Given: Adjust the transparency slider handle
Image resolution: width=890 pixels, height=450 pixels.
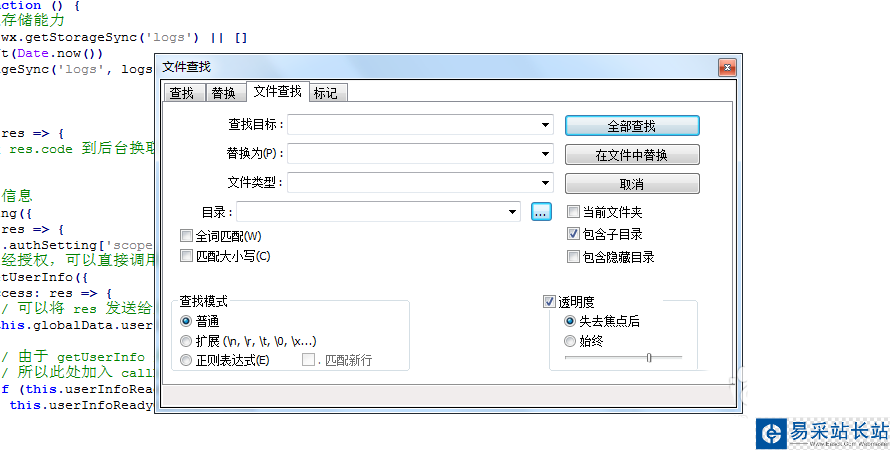Looking at the screenshot, I should pyautogui.click(x=649, y=357).
